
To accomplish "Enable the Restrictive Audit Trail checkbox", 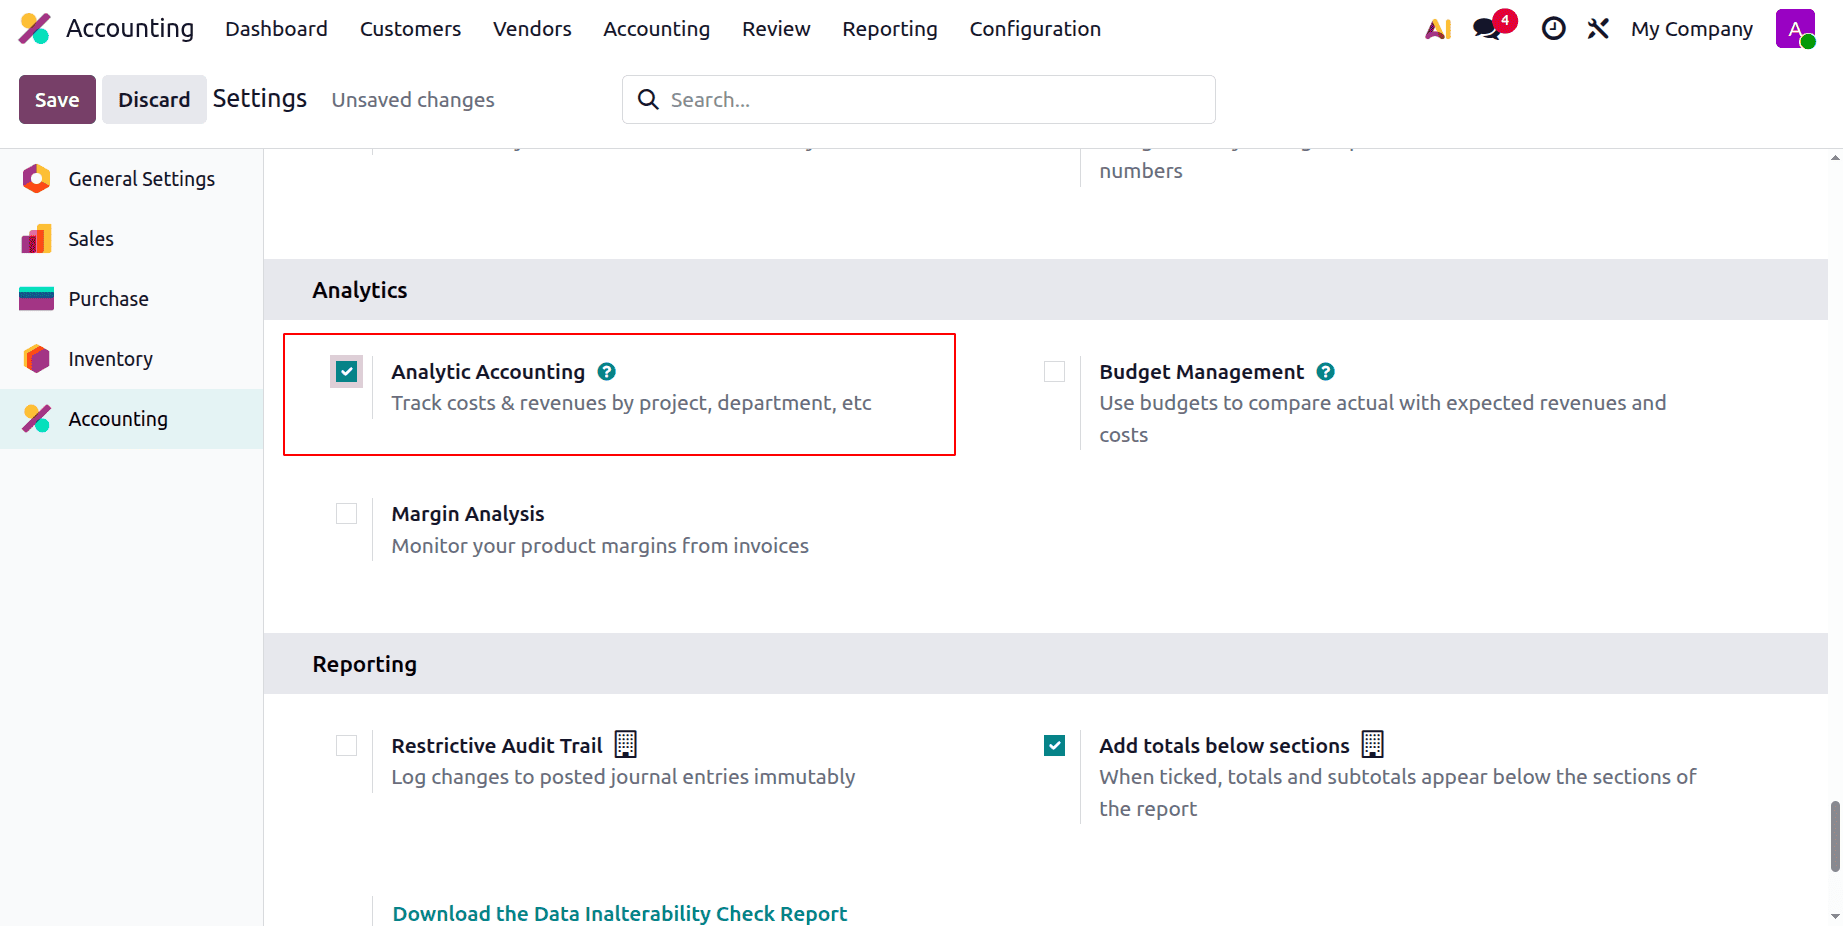I will click(x=347, y=746).
